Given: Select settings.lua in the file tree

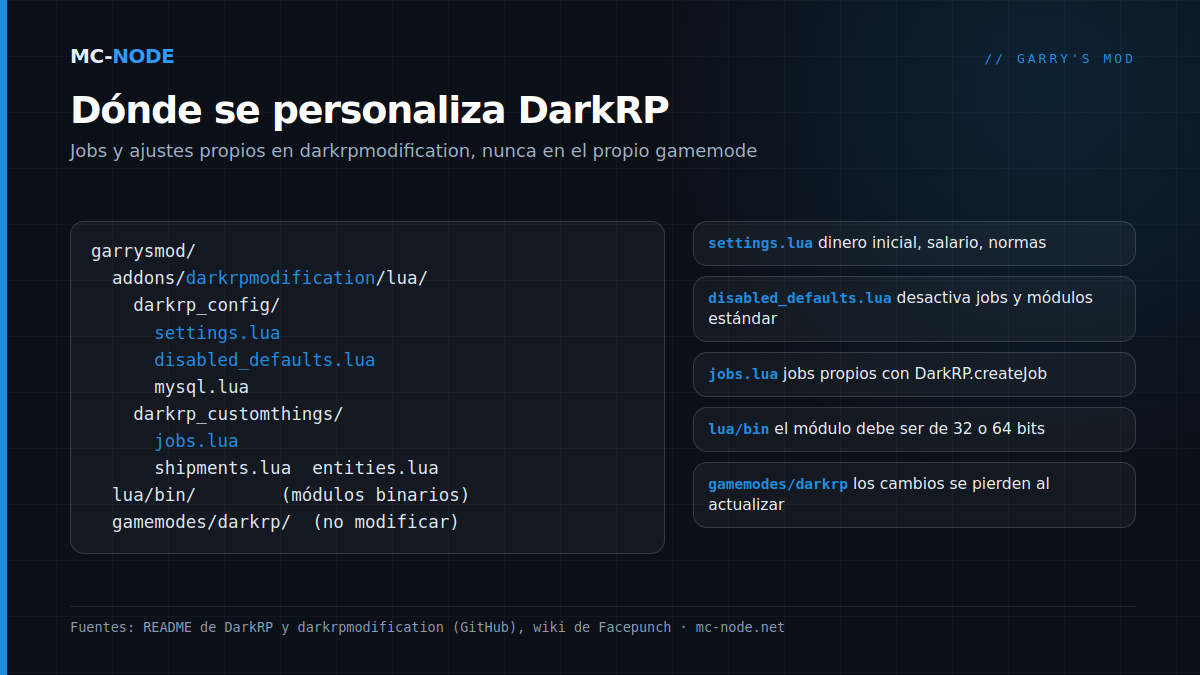Looking at the screenshot, I should 217,332.
